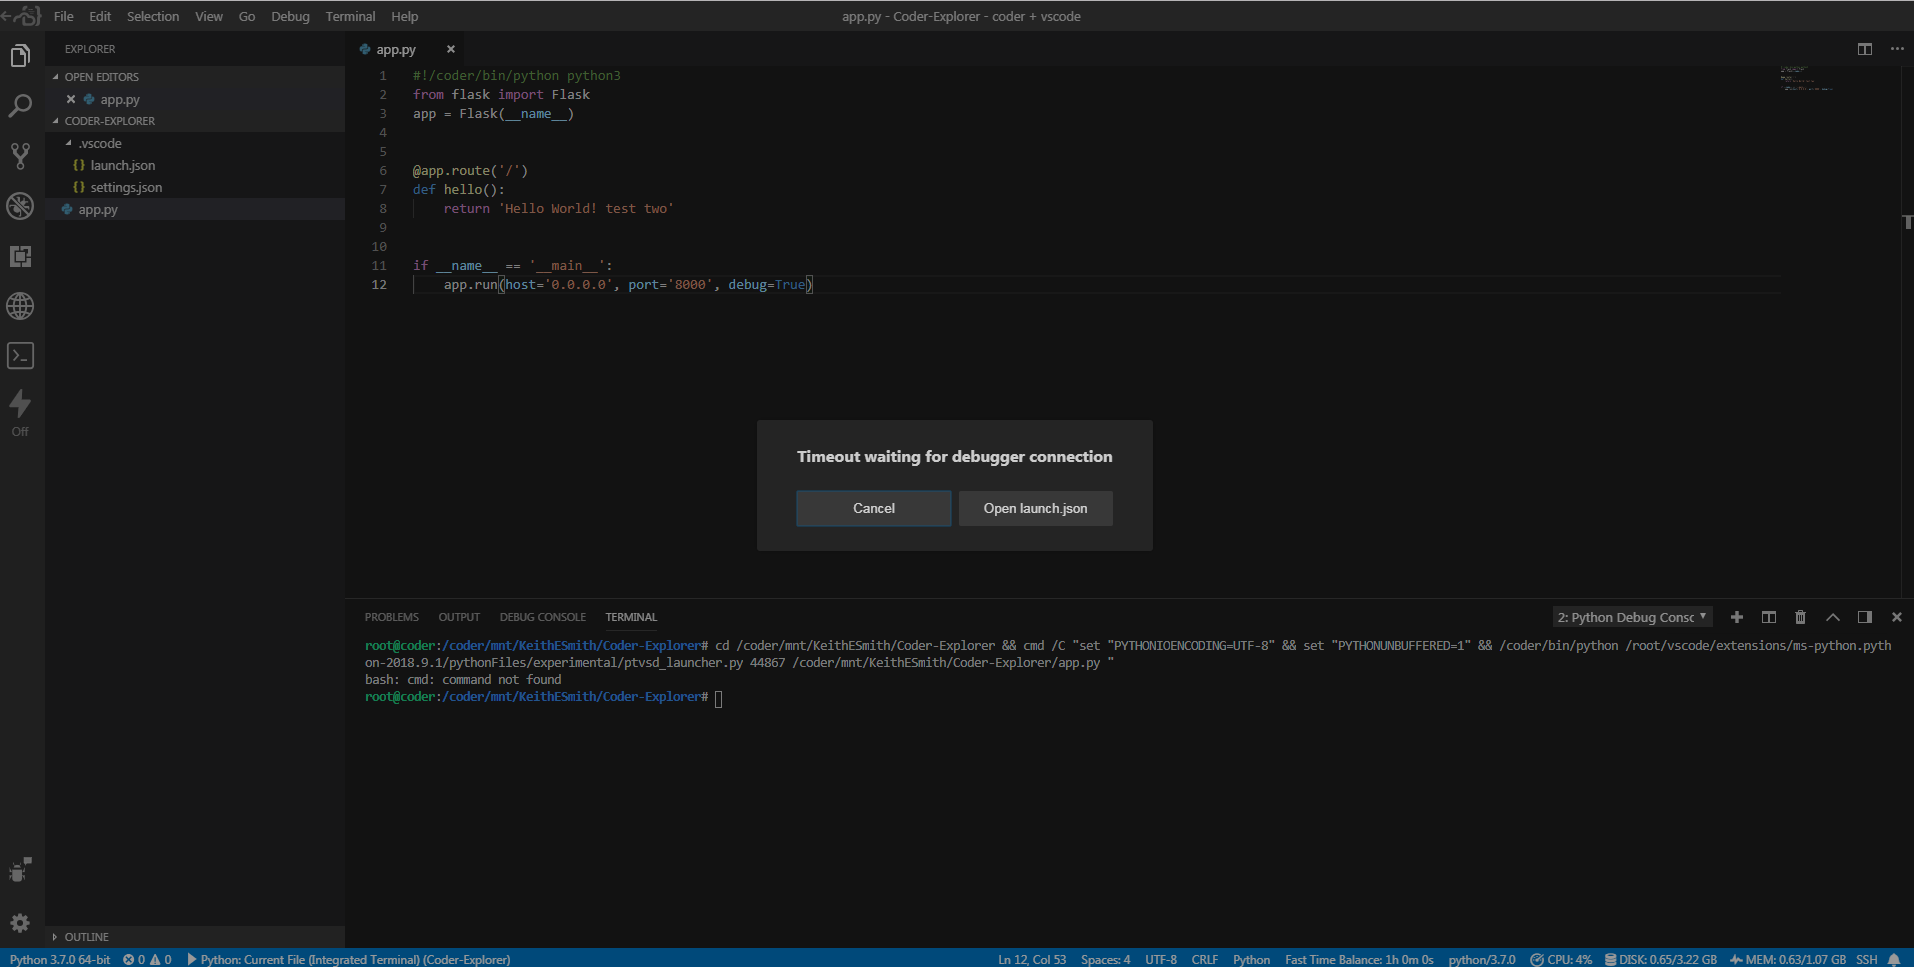
Task: Open the terminal selector dropdown
Action: (x=1632, y=617)
